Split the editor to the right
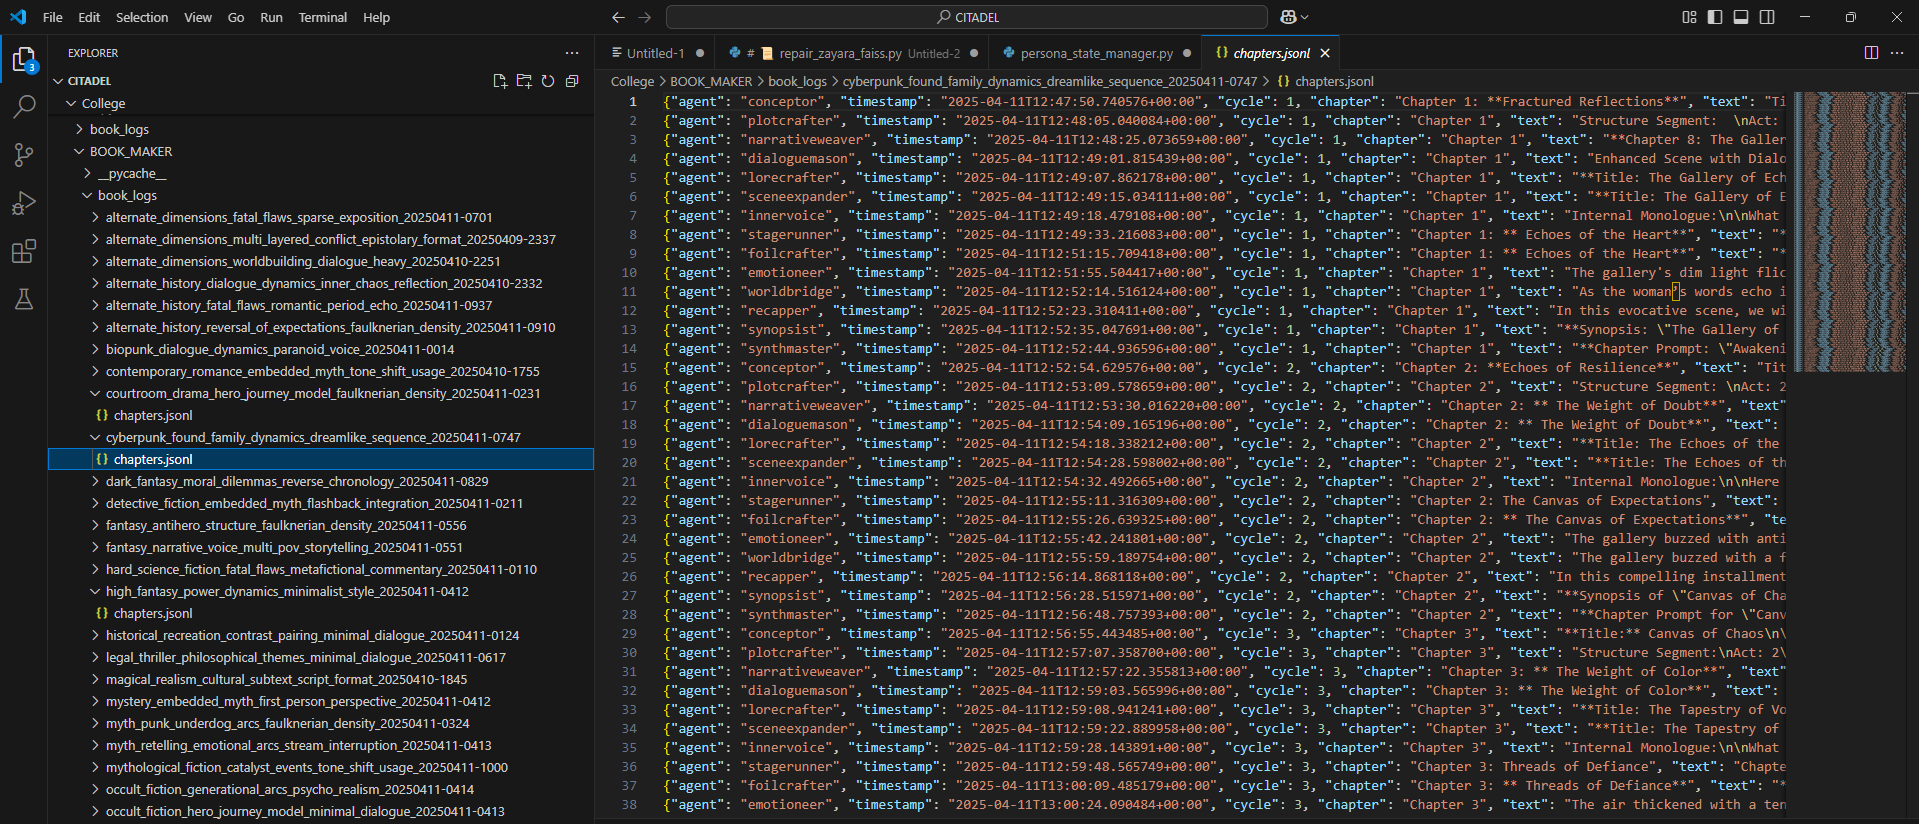The image size is (1919, 824). [1871, 53]
